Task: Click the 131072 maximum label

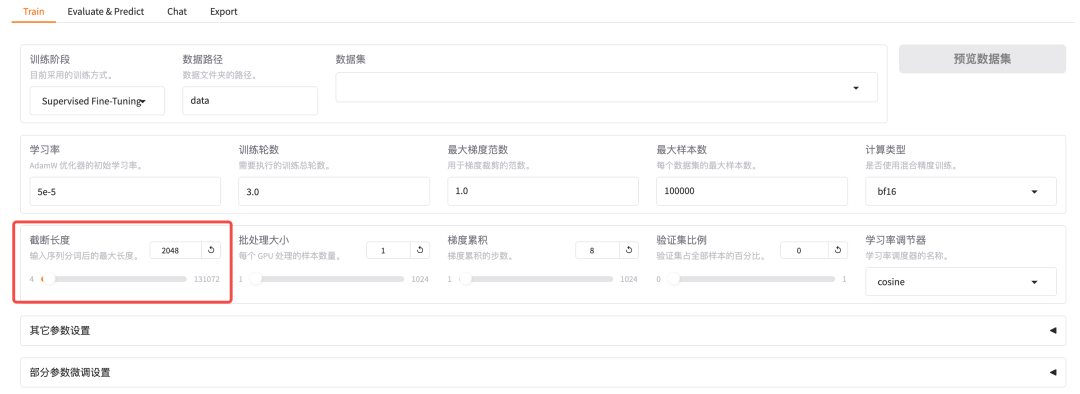Action: tap(207, 280)
